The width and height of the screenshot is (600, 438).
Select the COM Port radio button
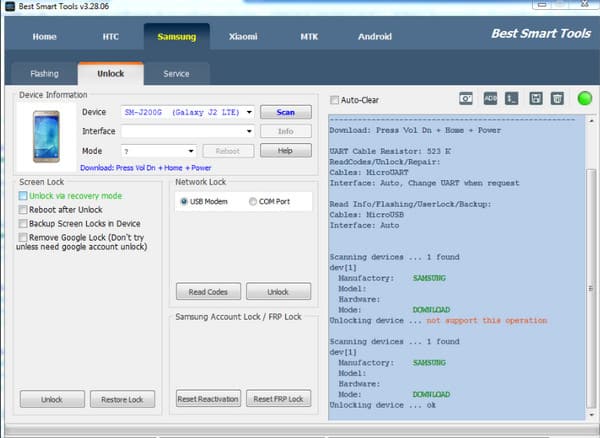[x=253, y=202]
